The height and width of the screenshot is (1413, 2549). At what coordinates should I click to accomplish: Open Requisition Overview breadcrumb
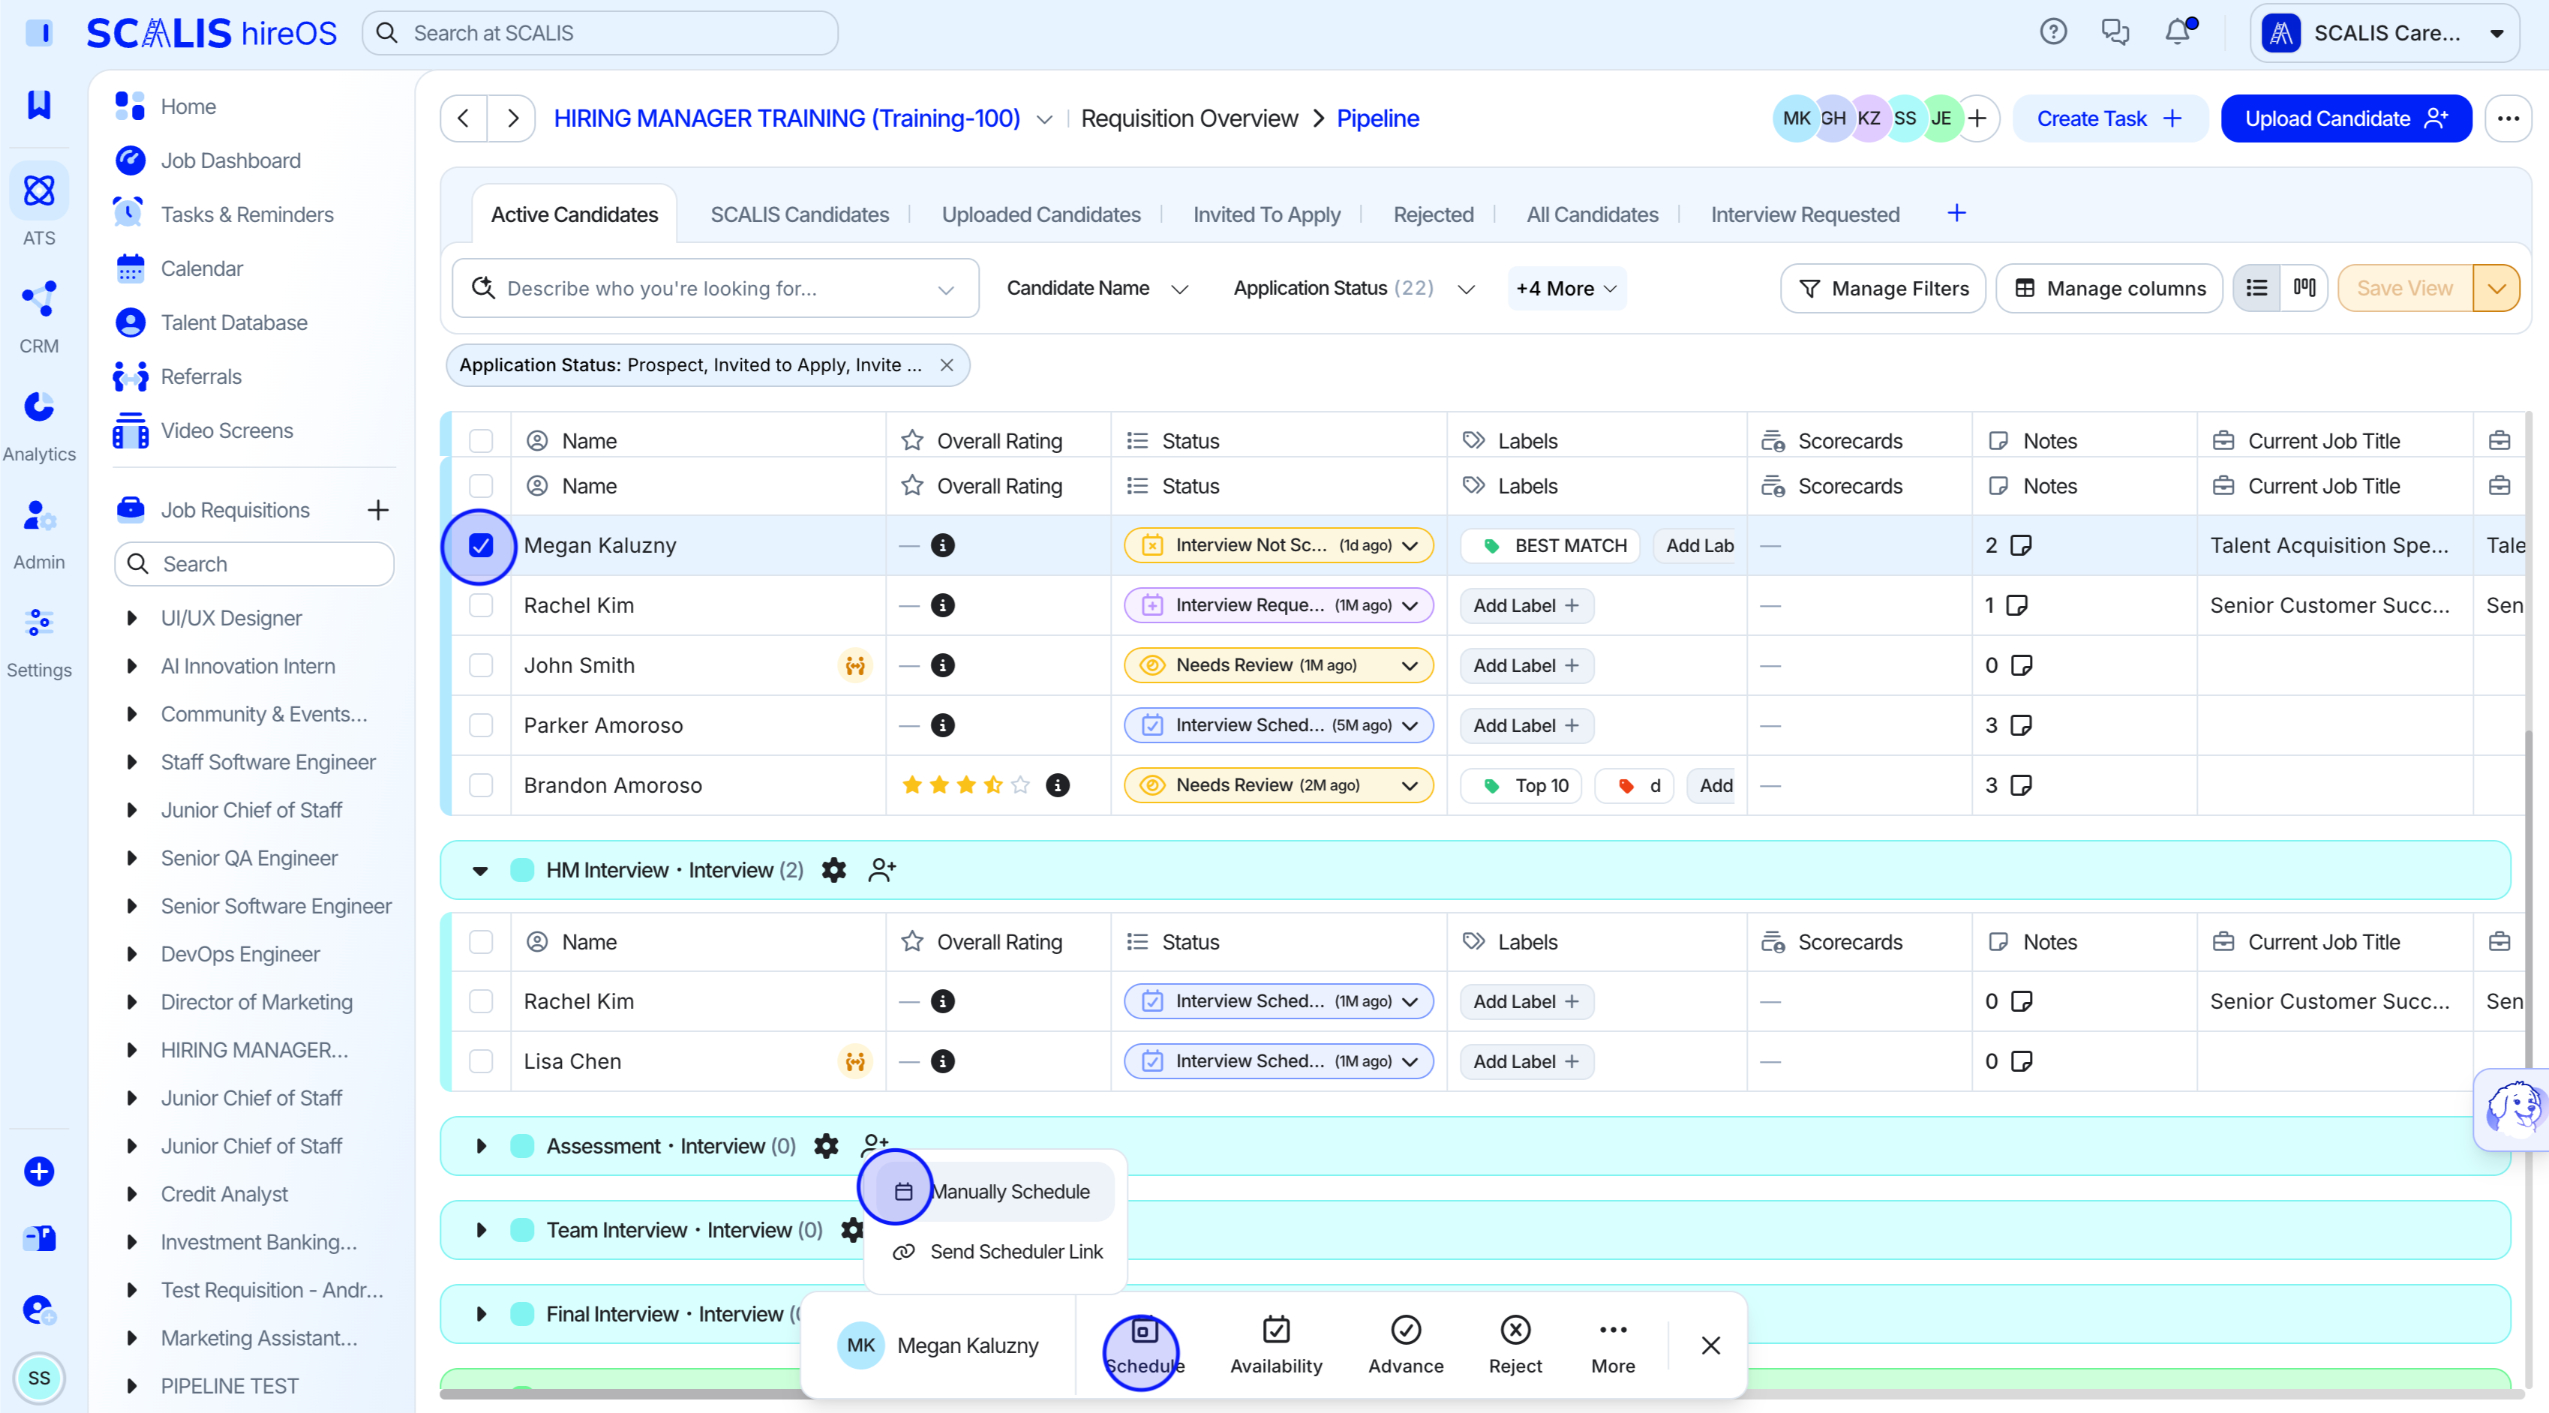pos(1189,118)
